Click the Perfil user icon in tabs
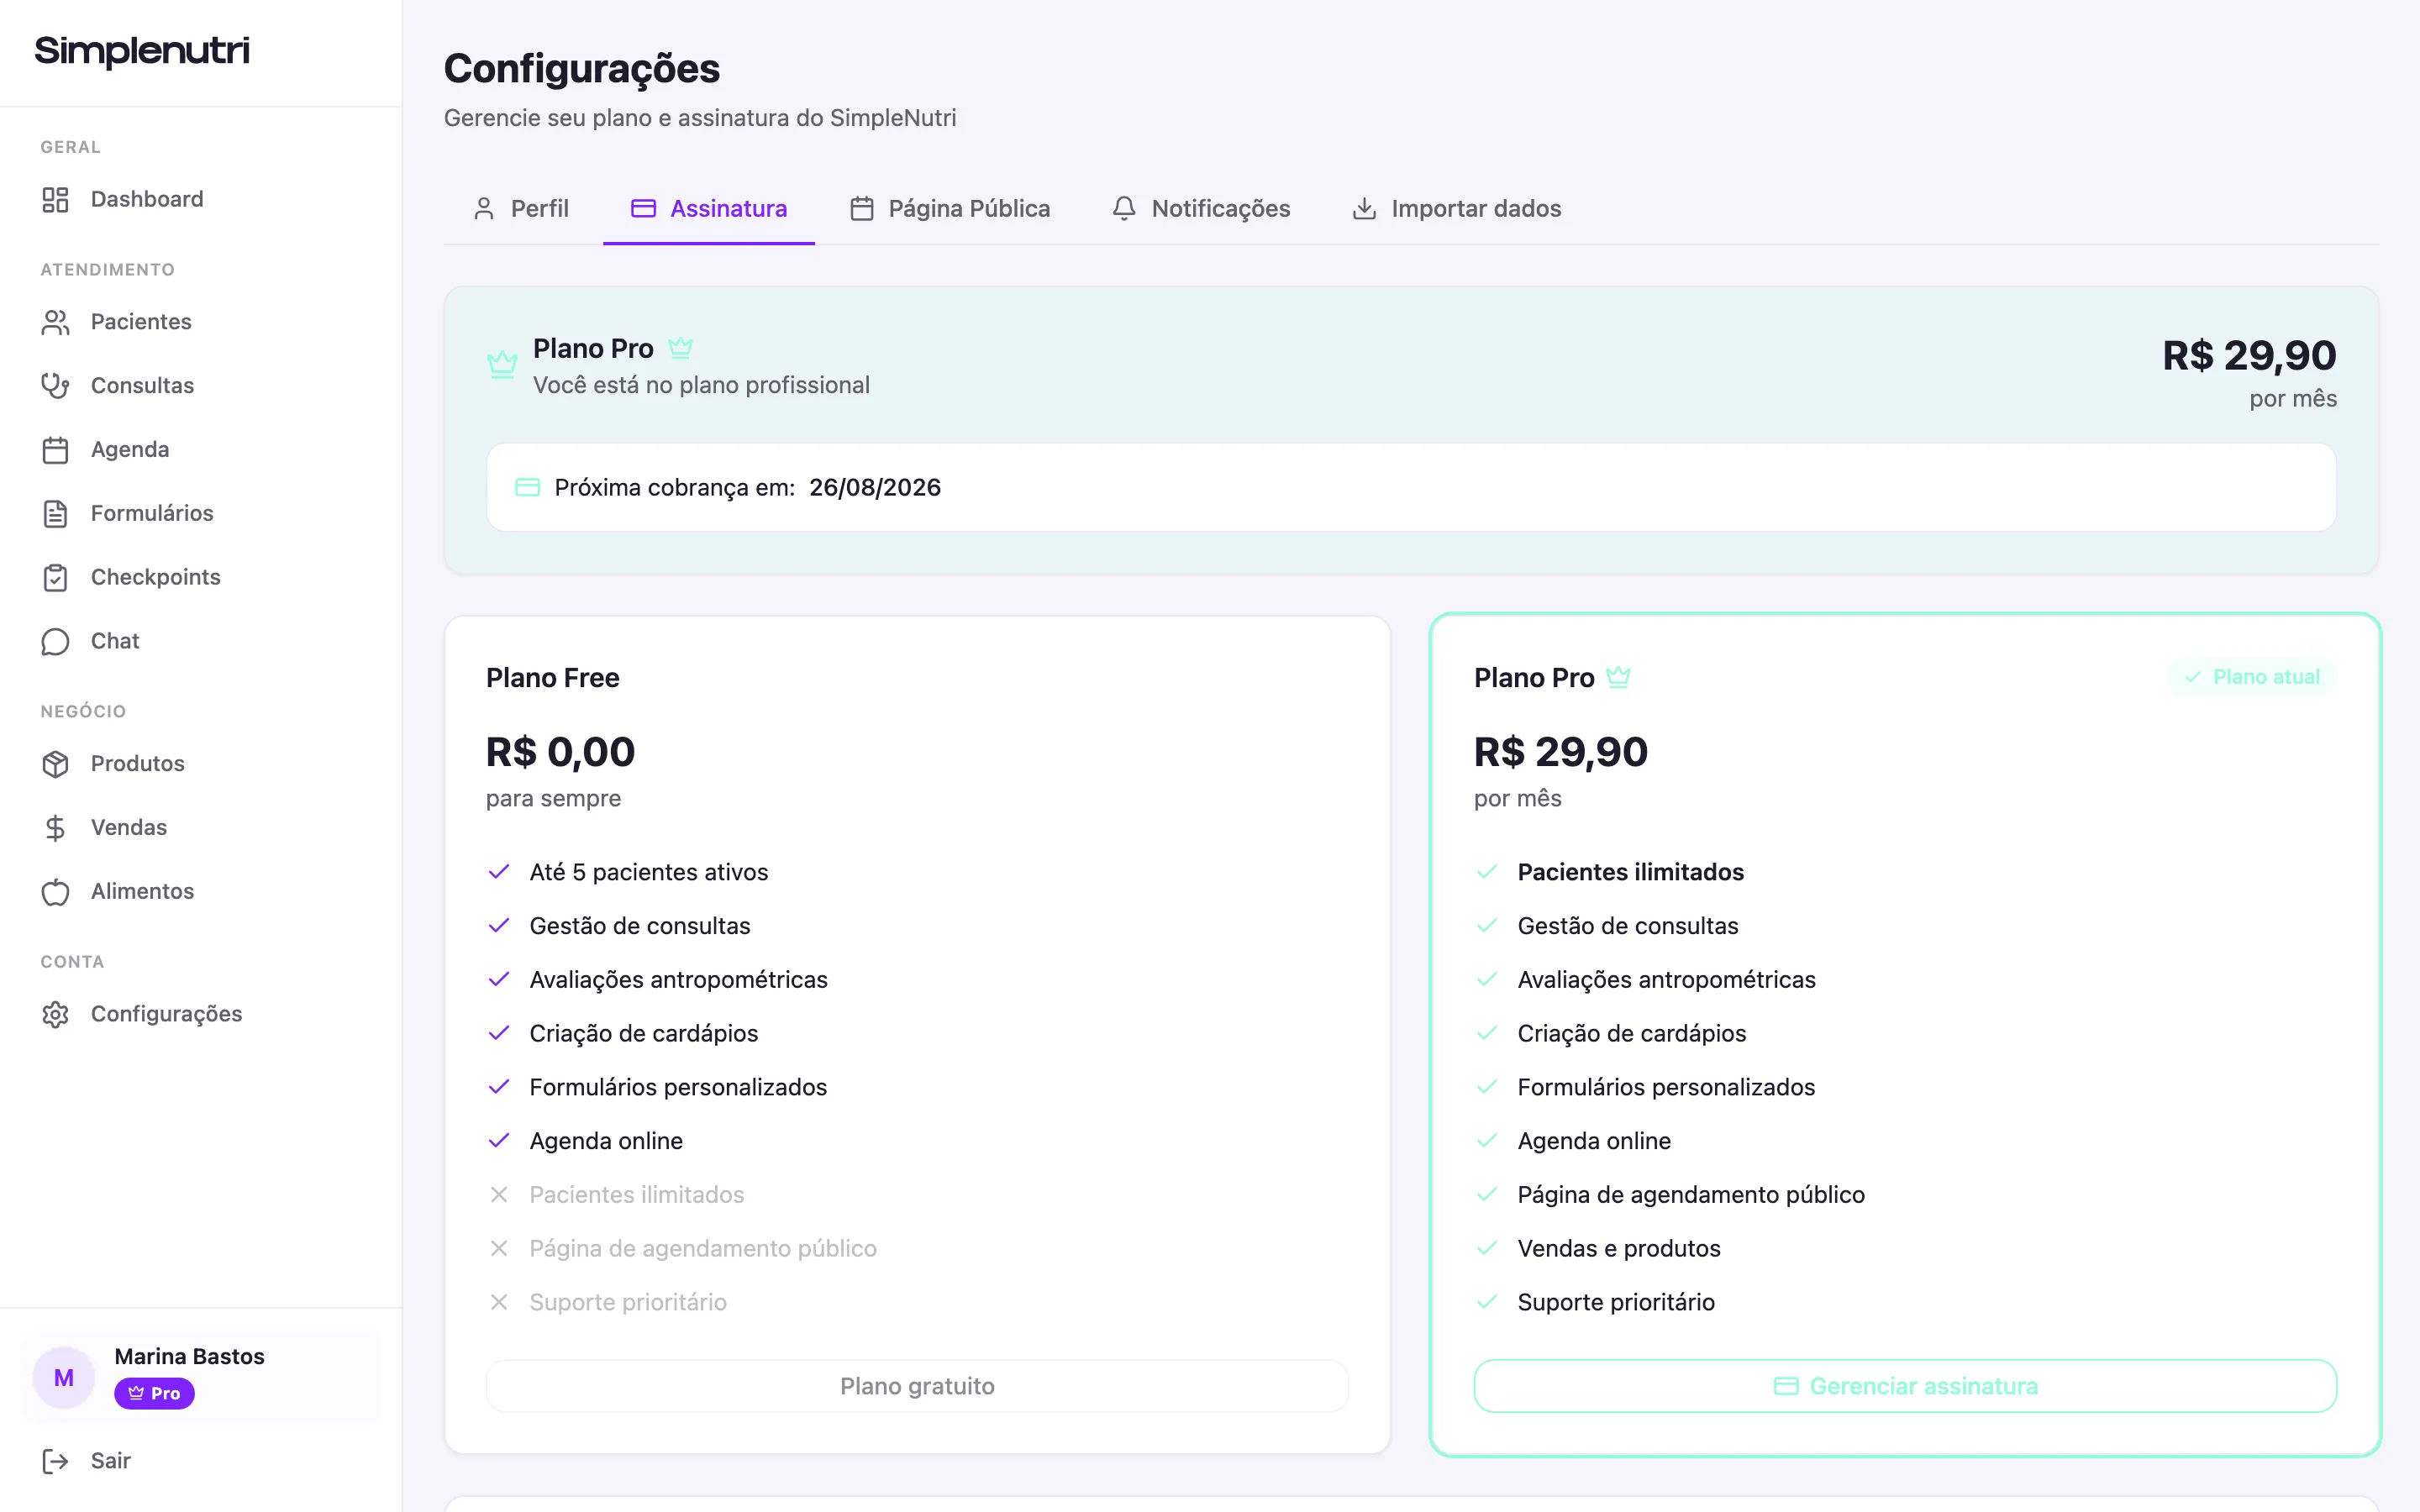 coord(484,208)
